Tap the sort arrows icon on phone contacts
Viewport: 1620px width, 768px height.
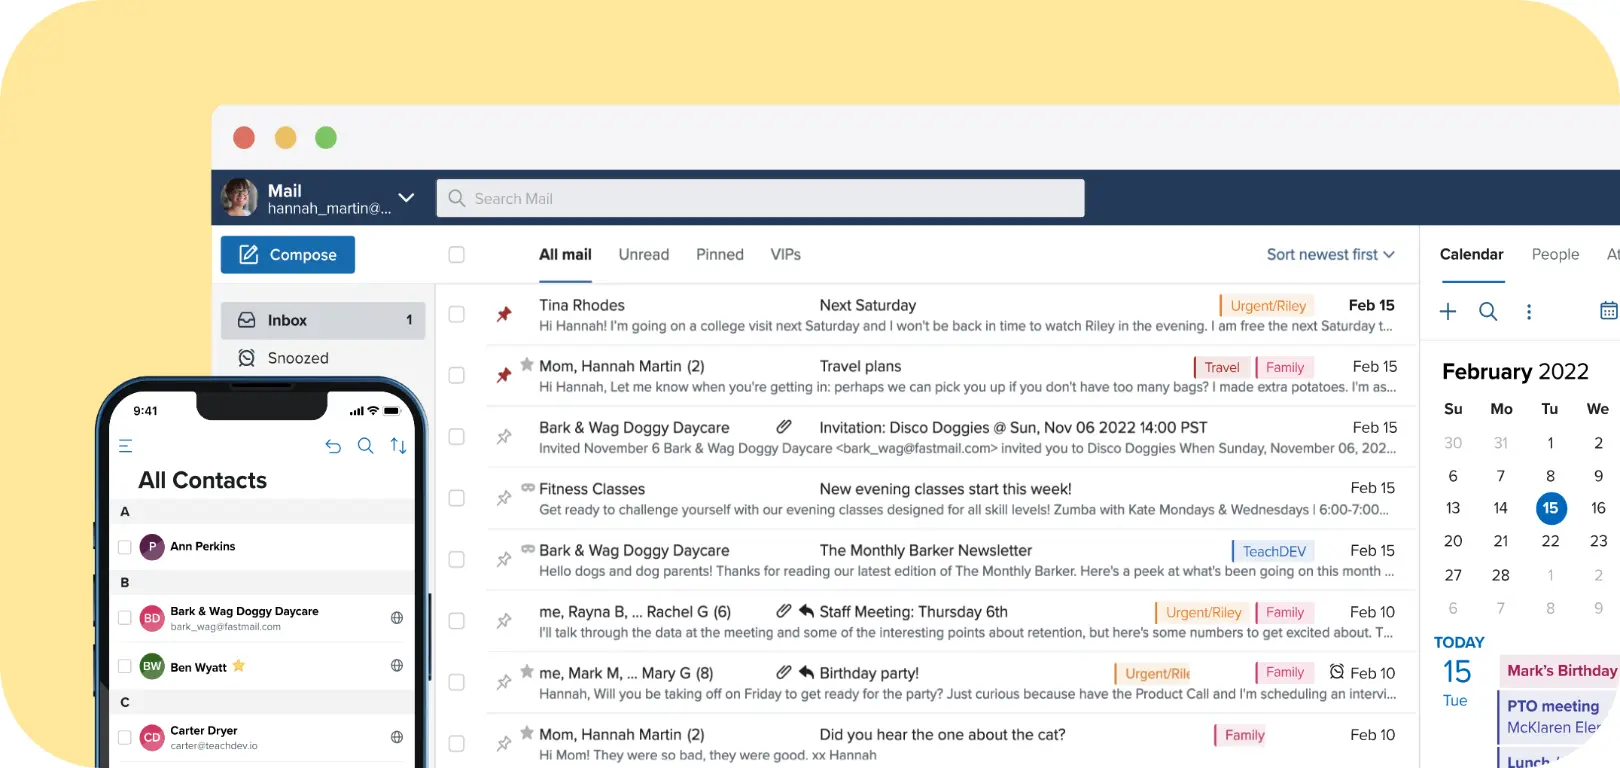[398, 446]
